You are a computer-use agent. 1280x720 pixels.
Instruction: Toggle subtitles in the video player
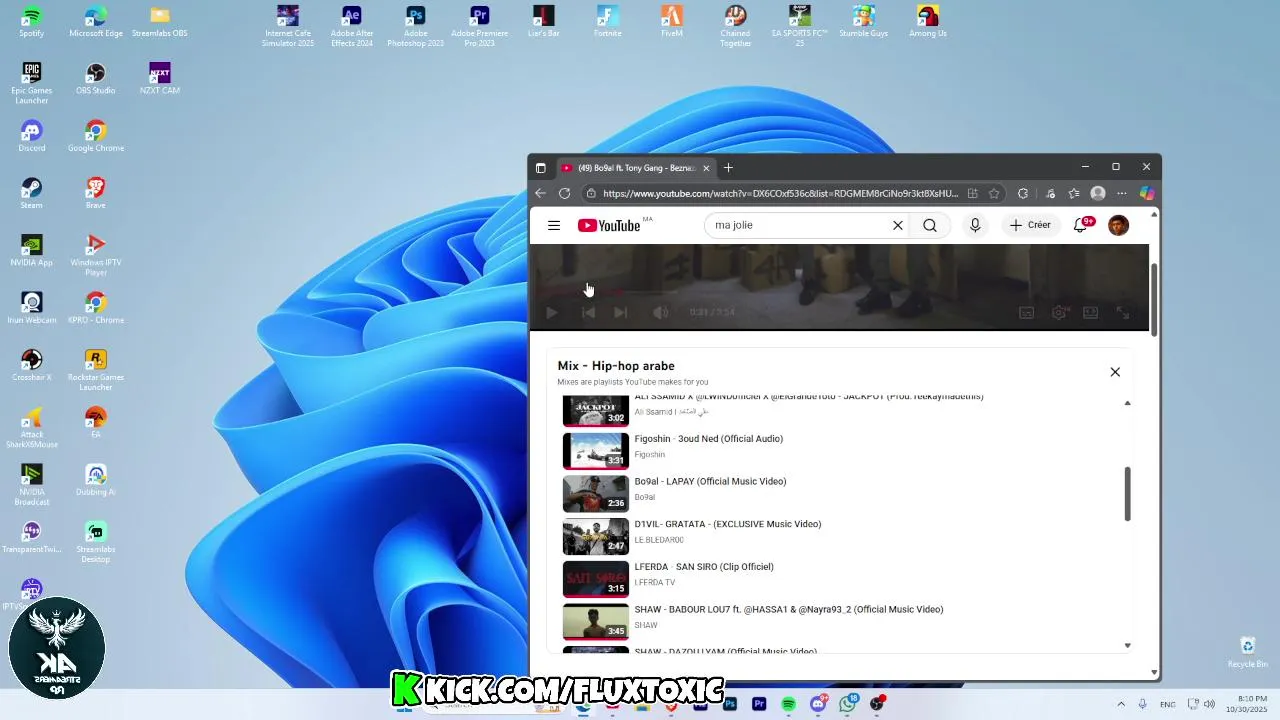pyautogui.click(x=1026, y=313)
